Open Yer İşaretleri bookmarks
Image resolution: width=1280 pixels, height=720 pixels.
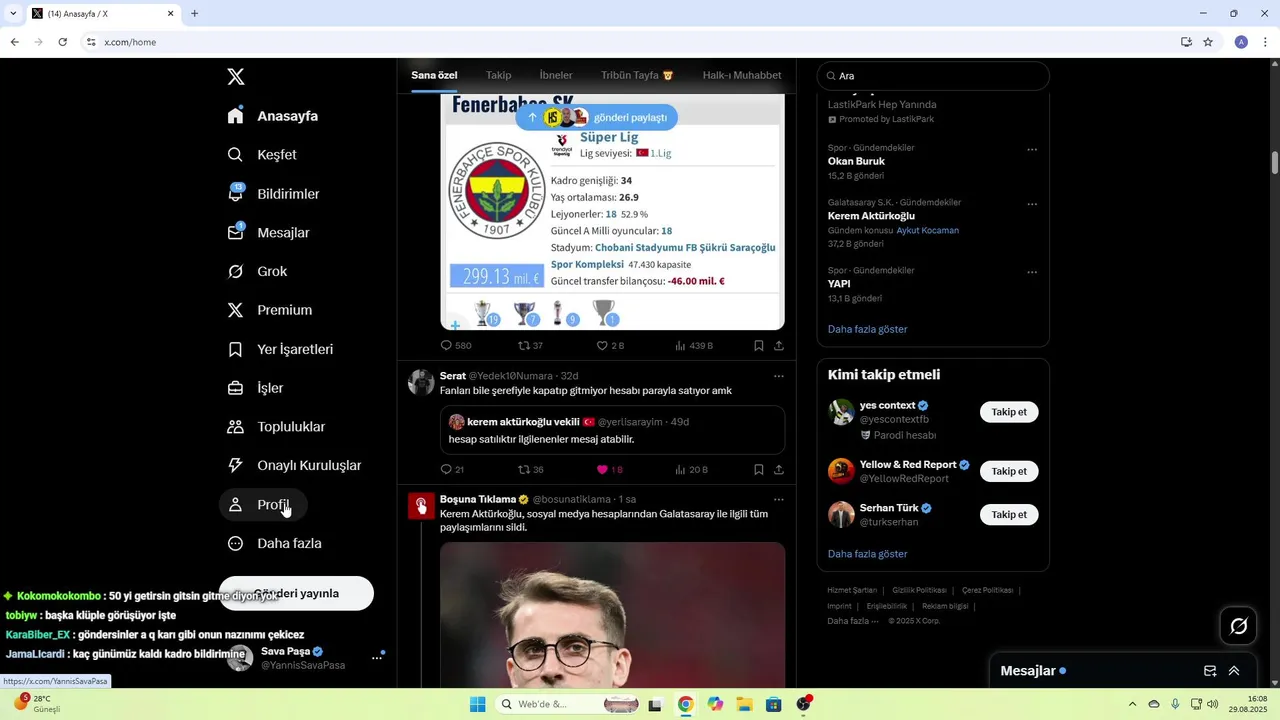[281, 349]
